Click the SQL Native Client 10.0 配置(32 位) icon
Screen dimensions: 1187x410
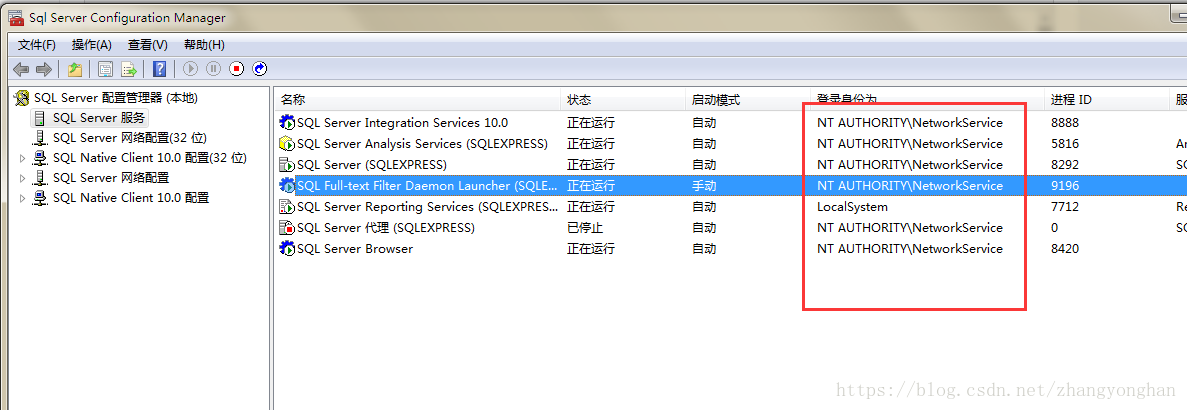pyautogui.click(x=40, y=158)
